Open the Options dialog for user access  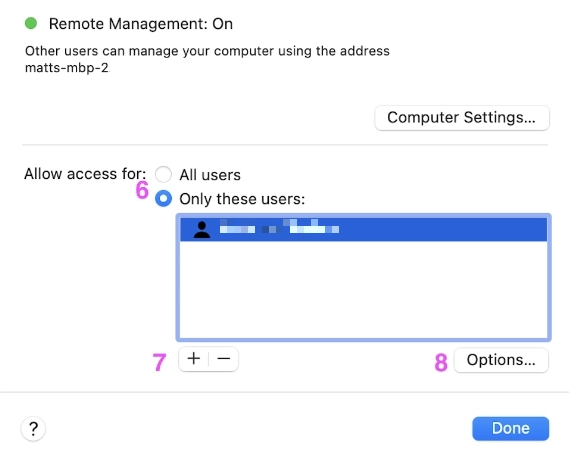tap(501, 360)
